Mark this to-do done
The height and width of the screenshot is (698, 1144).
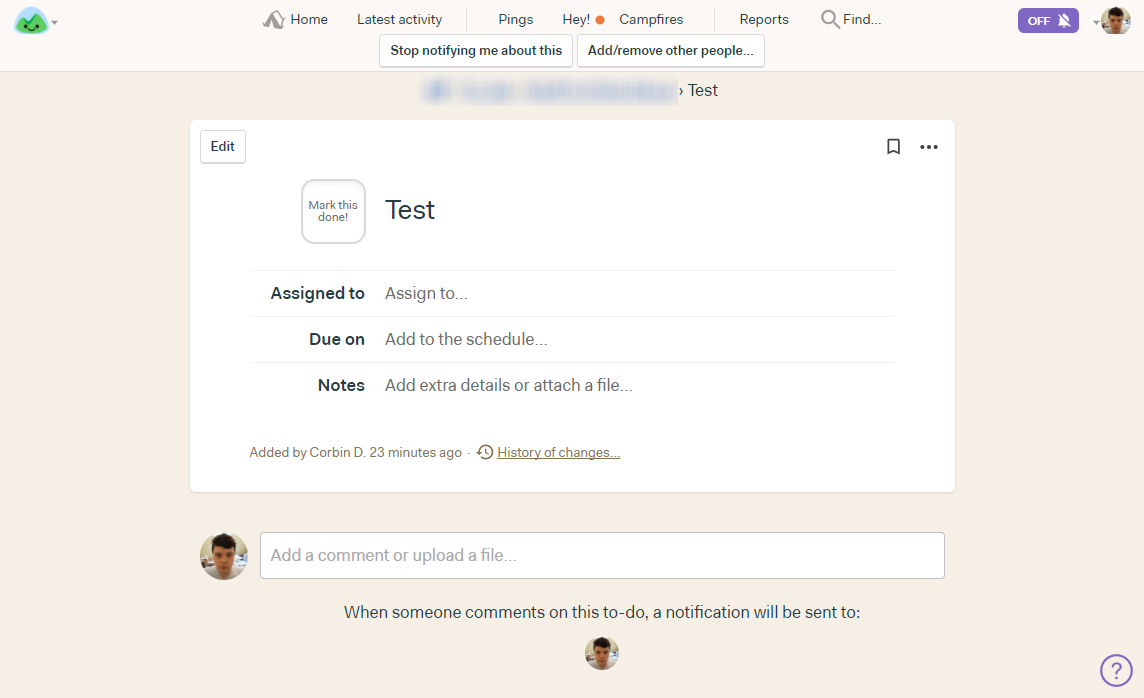(333, 211)
